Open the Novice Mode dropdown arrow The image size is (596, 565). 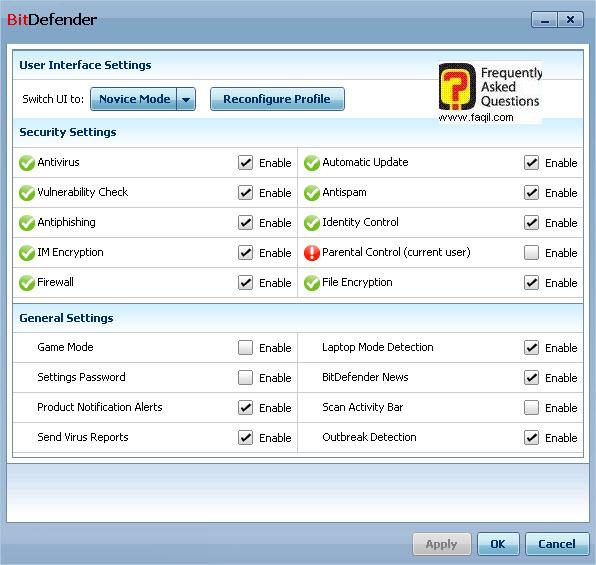tap(186, 99)
